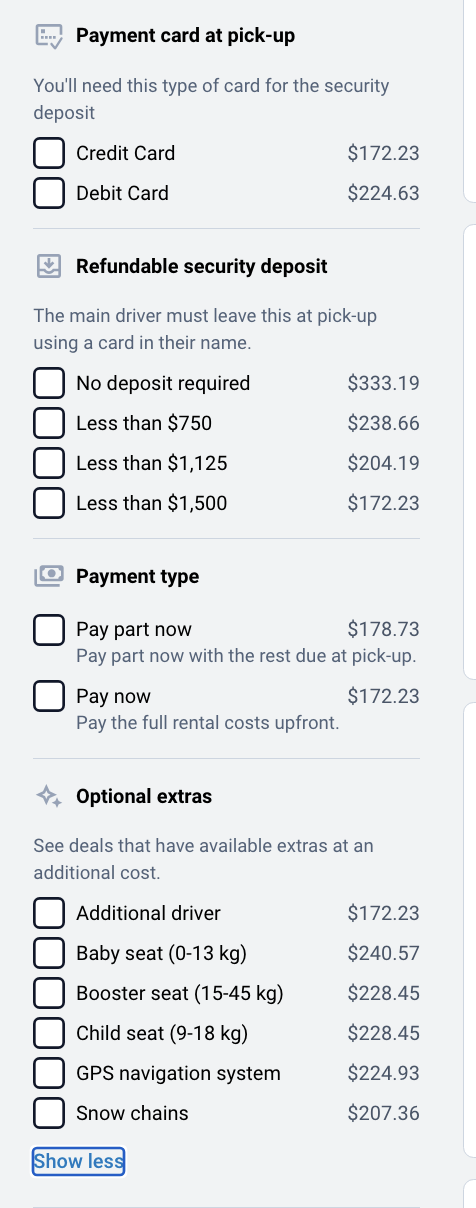
Task: Tick the Less than $750 filter
Action: (49, 423)
